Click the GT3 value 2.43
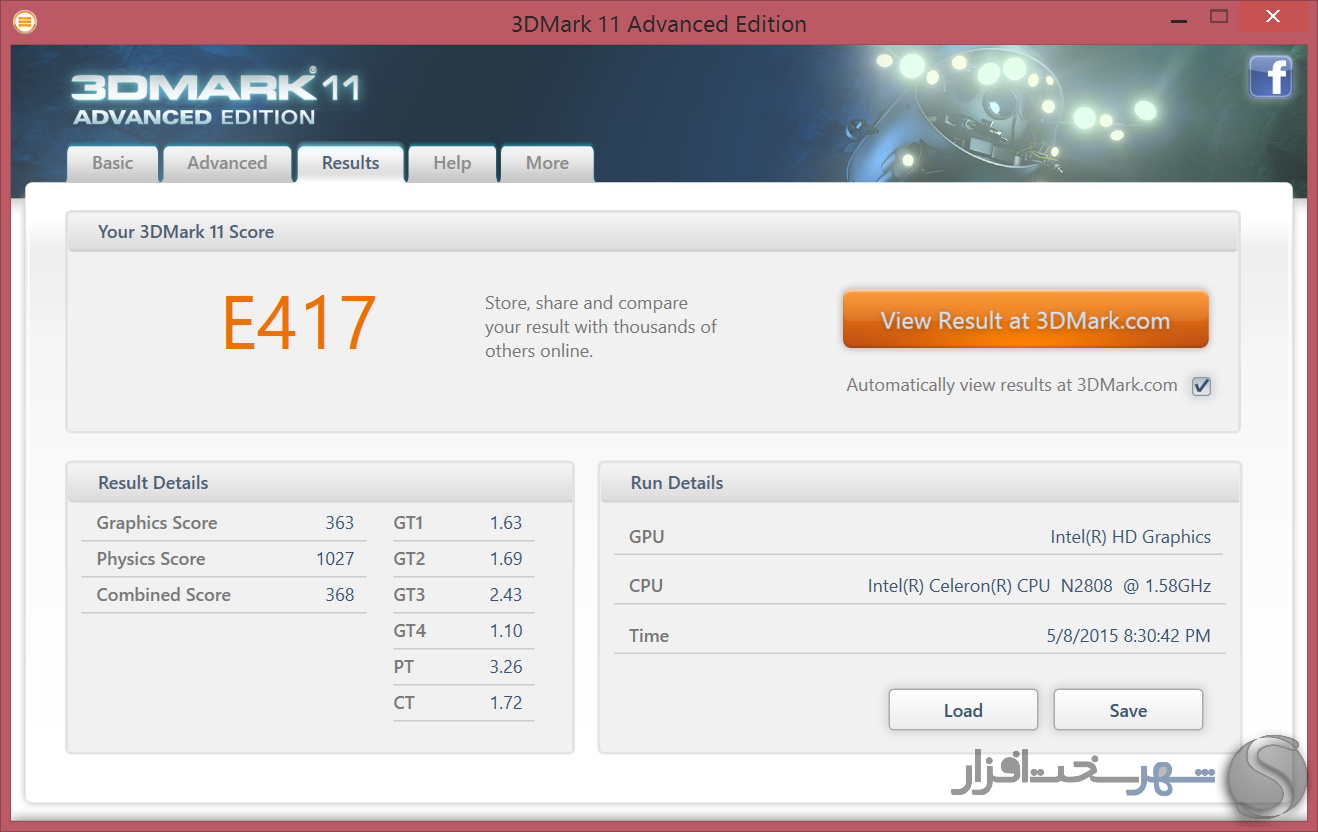 506,595
